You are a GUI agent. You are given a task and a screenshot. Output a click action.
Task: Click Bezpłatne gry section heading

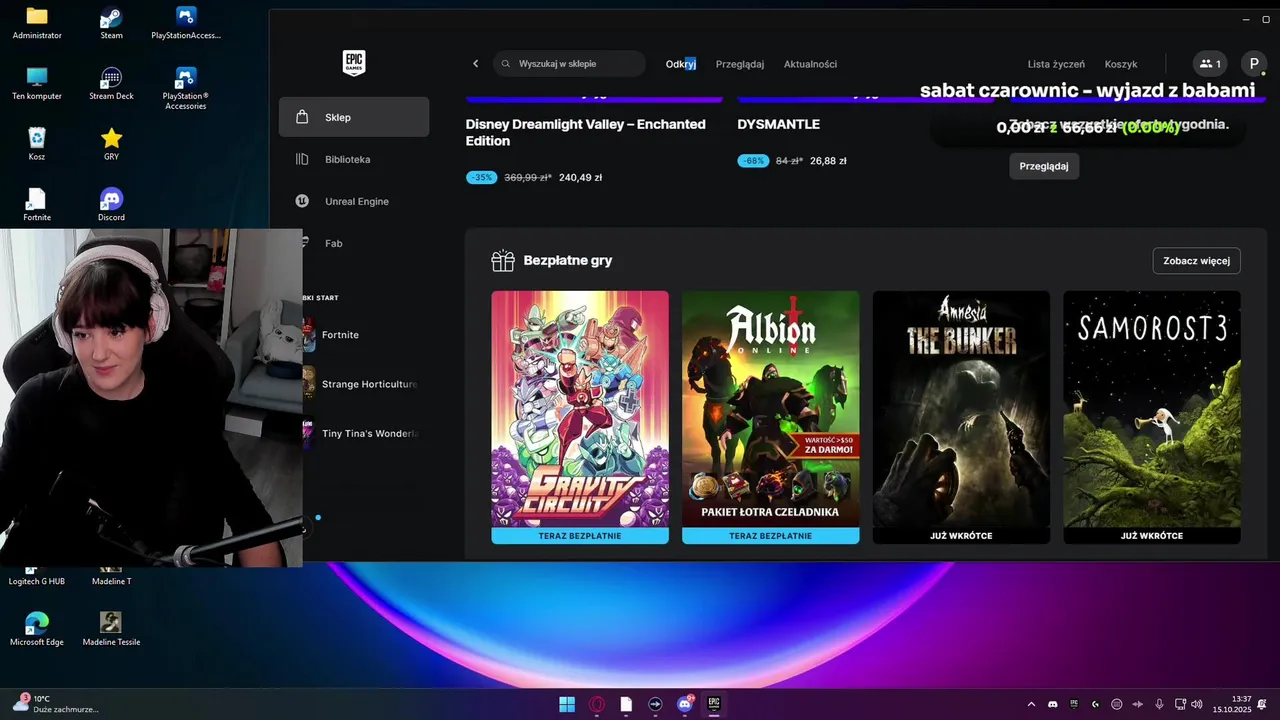[x=568, y=261]
